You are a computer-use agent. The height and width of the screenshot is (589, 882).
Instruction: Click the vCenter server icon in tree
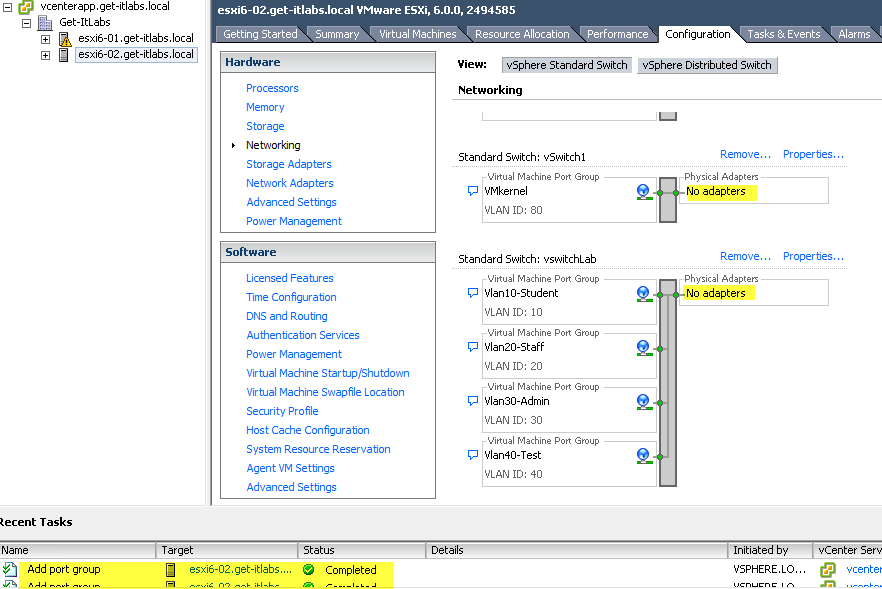point(26,6)
